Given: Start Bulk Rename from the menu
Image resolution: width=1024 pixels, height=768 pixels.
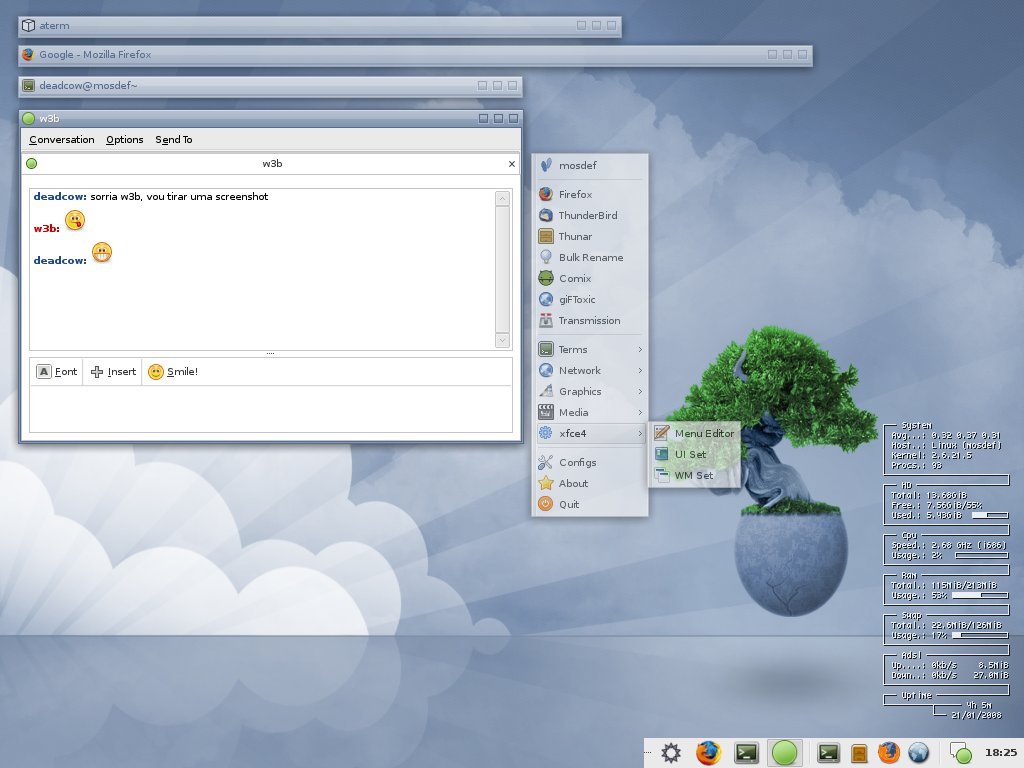Looking at the screenshot, I should pyautogui.click(x=590, y=257).
